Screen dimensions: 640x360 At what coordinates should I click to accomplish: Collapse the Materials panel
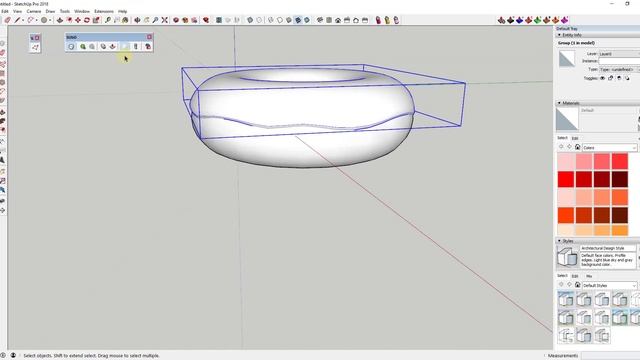tap(559, 103)
